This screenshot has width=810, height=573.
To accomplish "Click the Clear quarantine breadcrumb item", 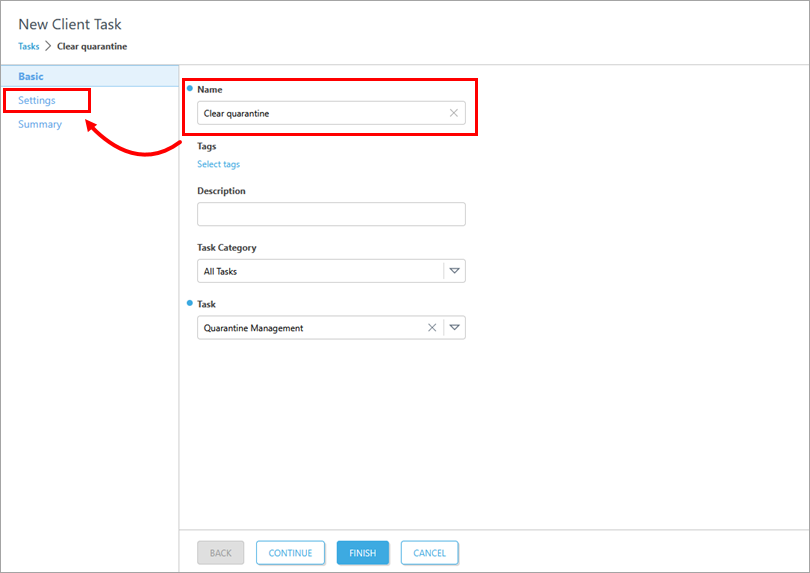I will [x=92, y=46].
